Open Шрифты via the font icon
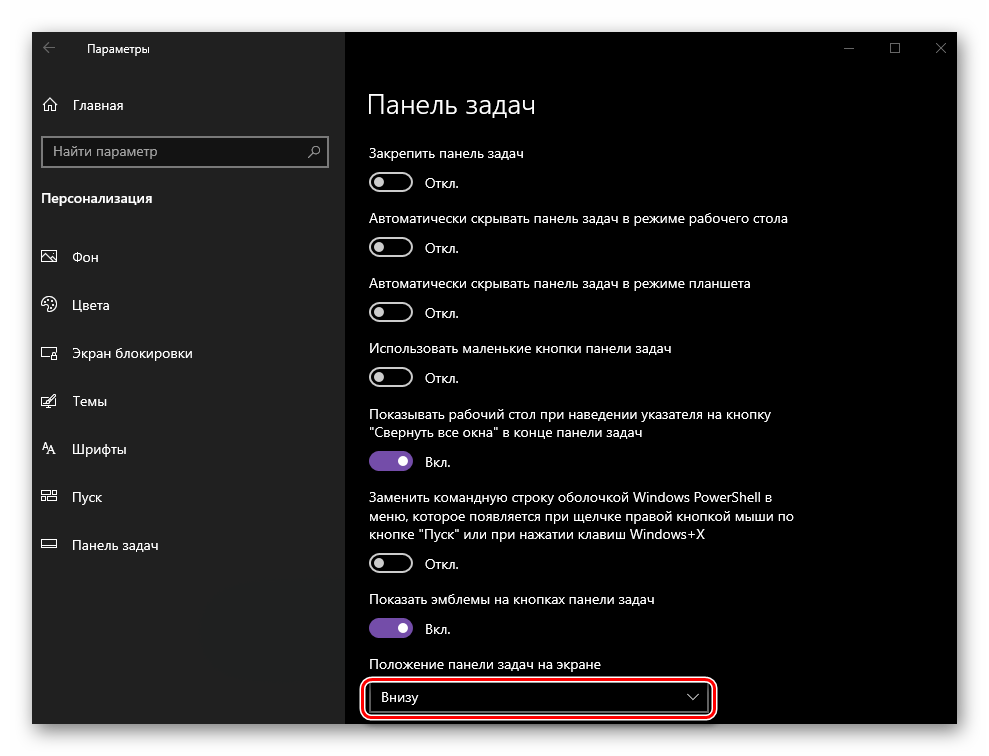Screen dimensions: 989x756 pyautogui.click(x=49, y=449)
